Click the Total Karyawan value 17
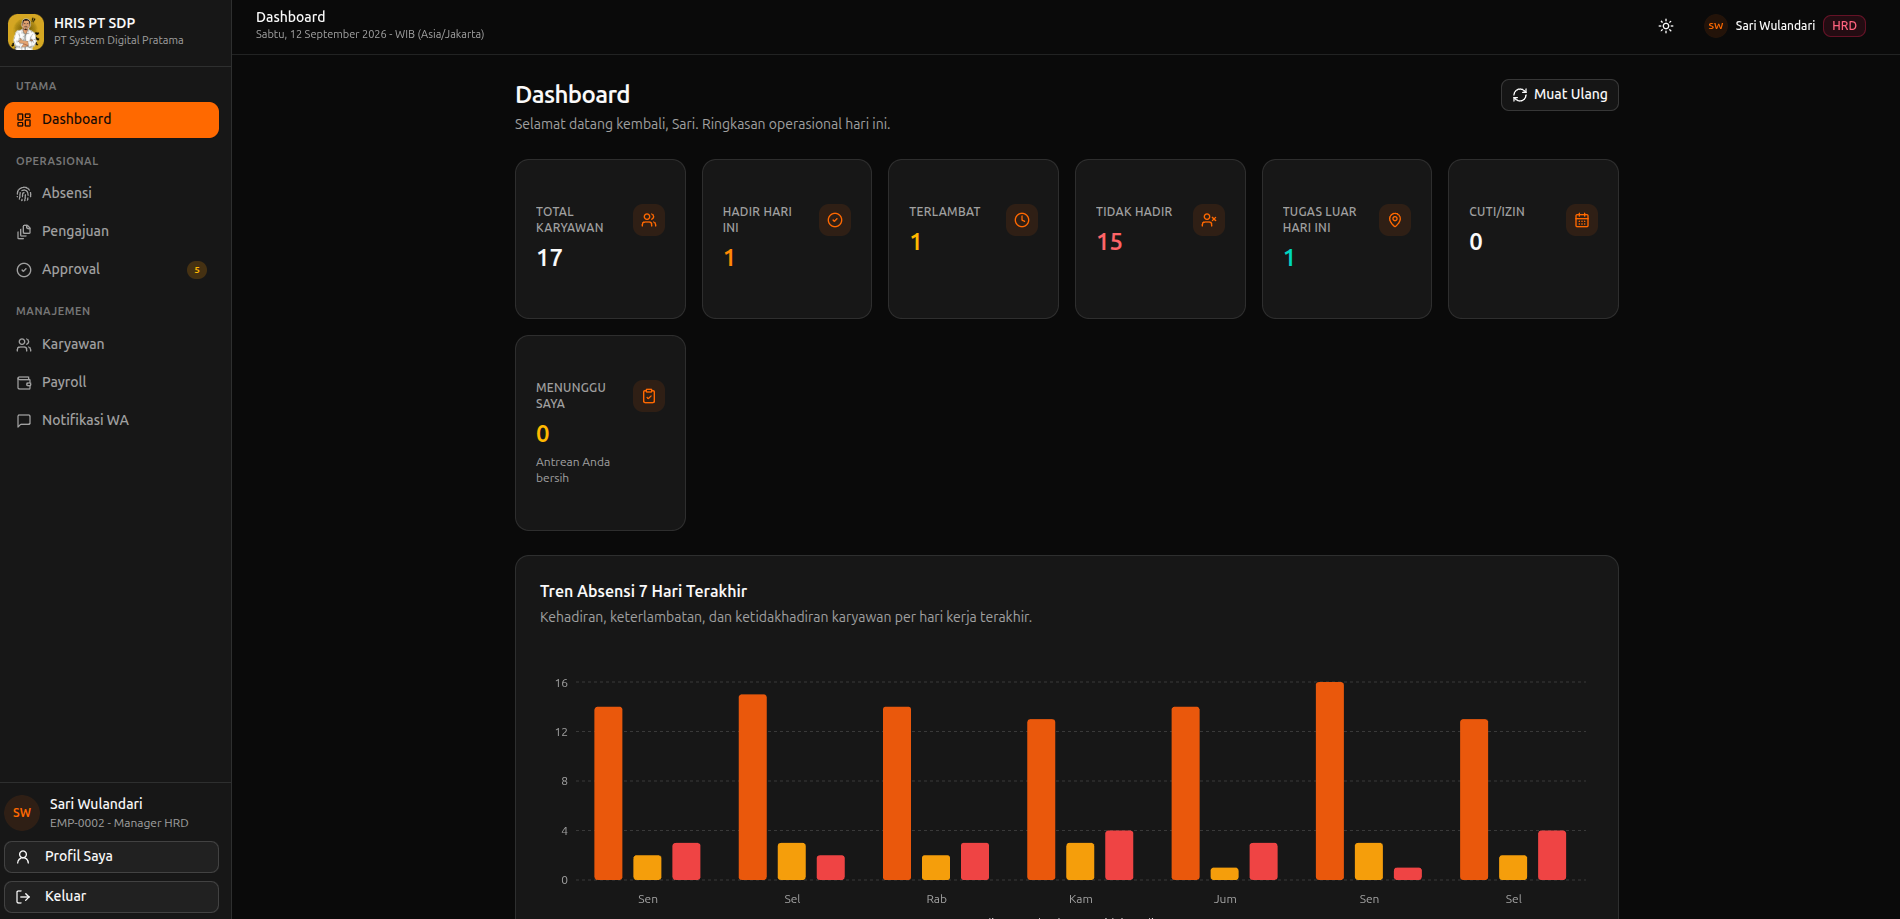The image size is (1900, 919). click(549, 258)
